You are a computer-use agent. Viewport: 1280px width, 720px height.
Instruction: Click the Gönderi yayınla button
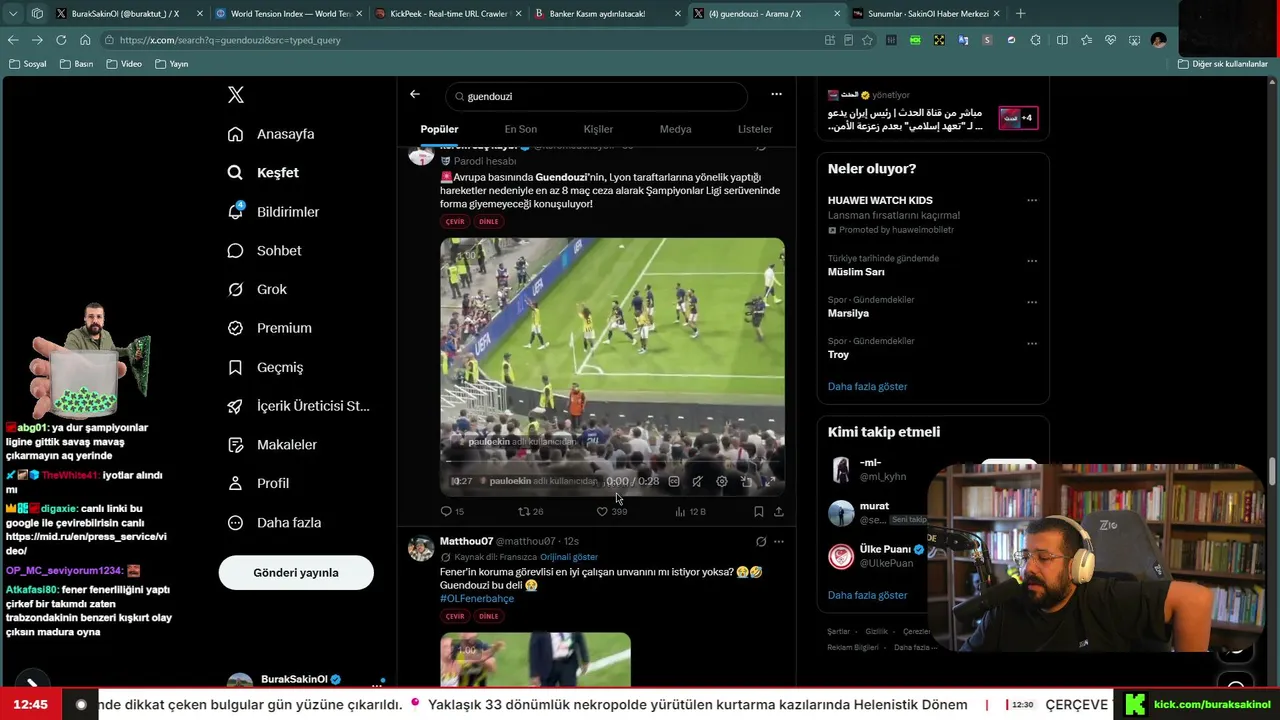296,573
